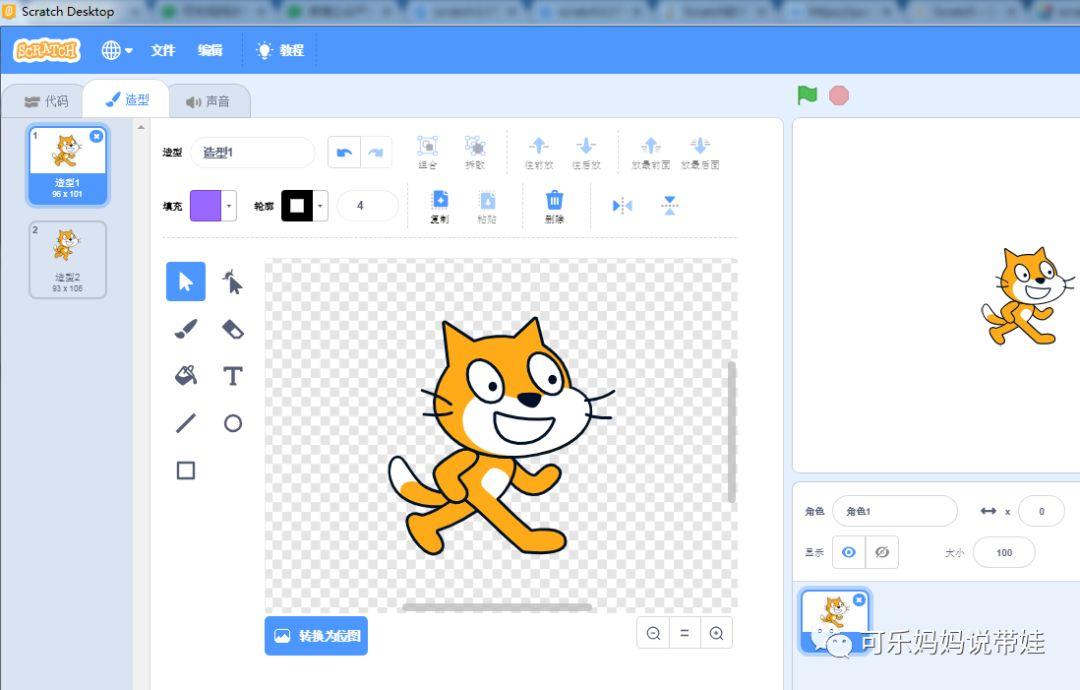Click the Paste icon
Screen dimensions: 1080x690
pyautogui.click(x=487, y=206)
